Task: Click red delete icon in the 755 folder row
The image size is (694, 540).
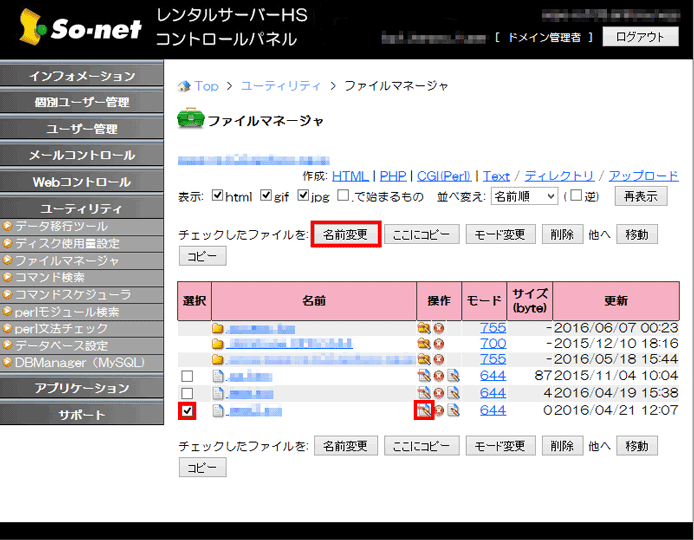Action: [x=438, y=328]
